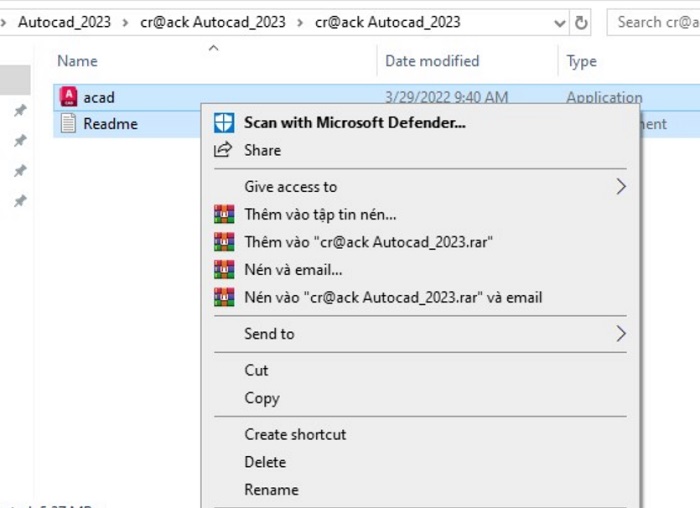Go to Autocad_2023 breadcrumb folder
Image resolution: width=700 pixels, height=508 pixels.
pyautogui.click(x=64, y=22)
